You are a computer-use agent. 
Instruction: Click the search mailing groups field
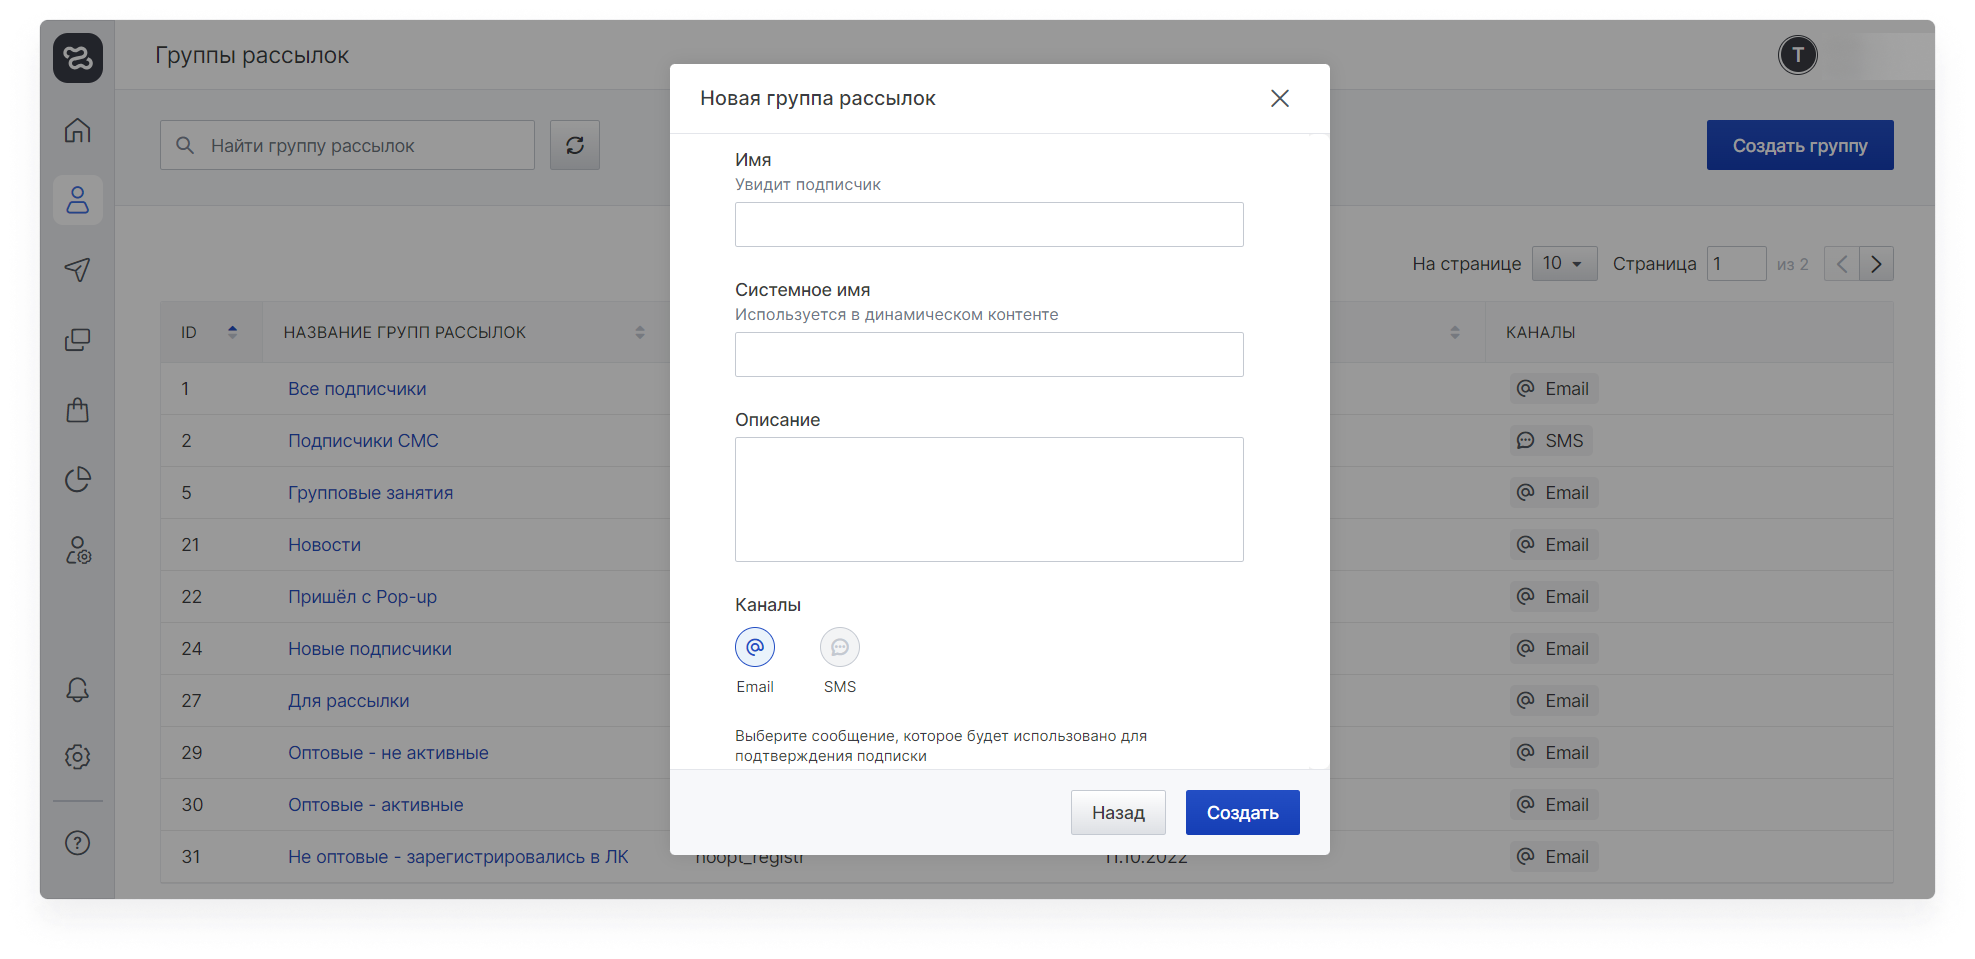[347, 145]
